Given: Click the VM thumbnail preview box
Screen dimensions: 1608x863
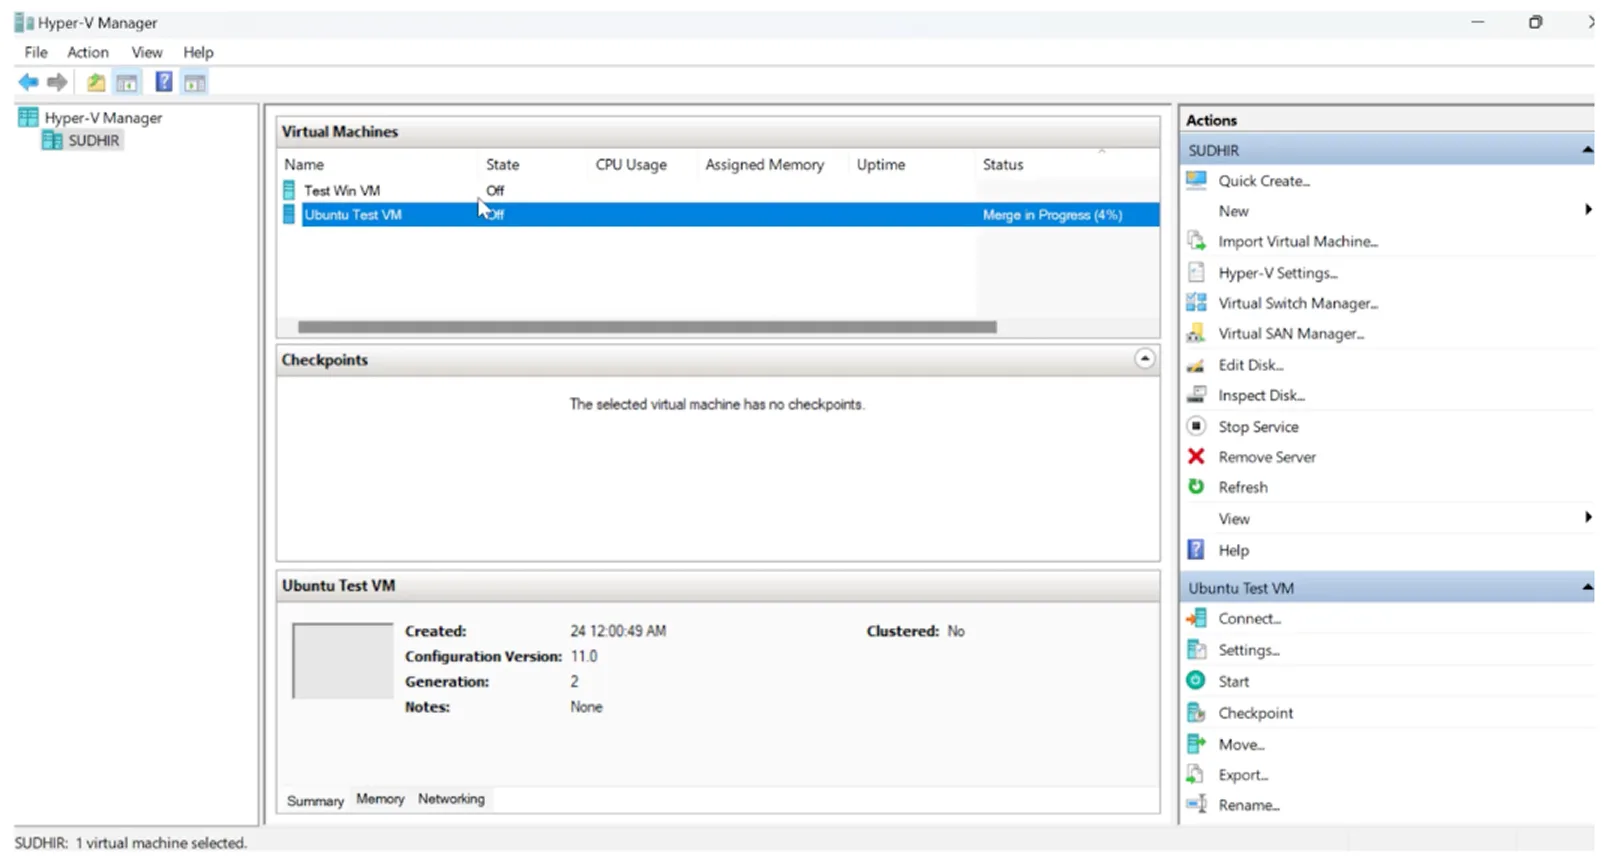Looking at the screenshot, I should (343, 661).
